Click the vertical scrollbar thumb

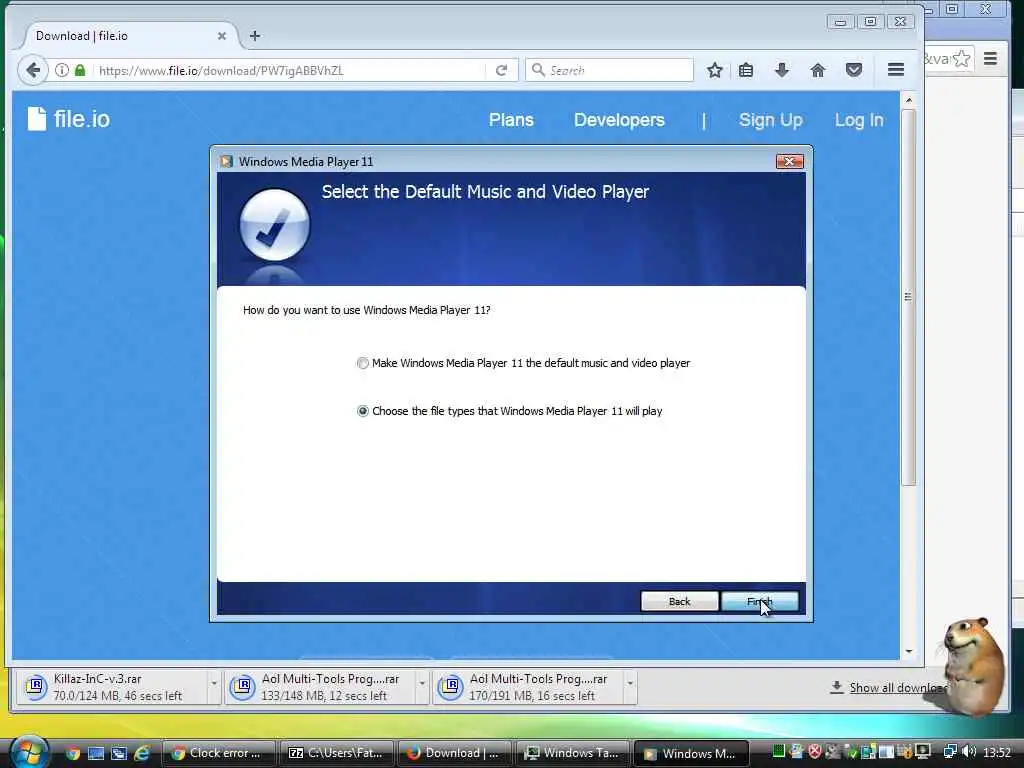908,297
